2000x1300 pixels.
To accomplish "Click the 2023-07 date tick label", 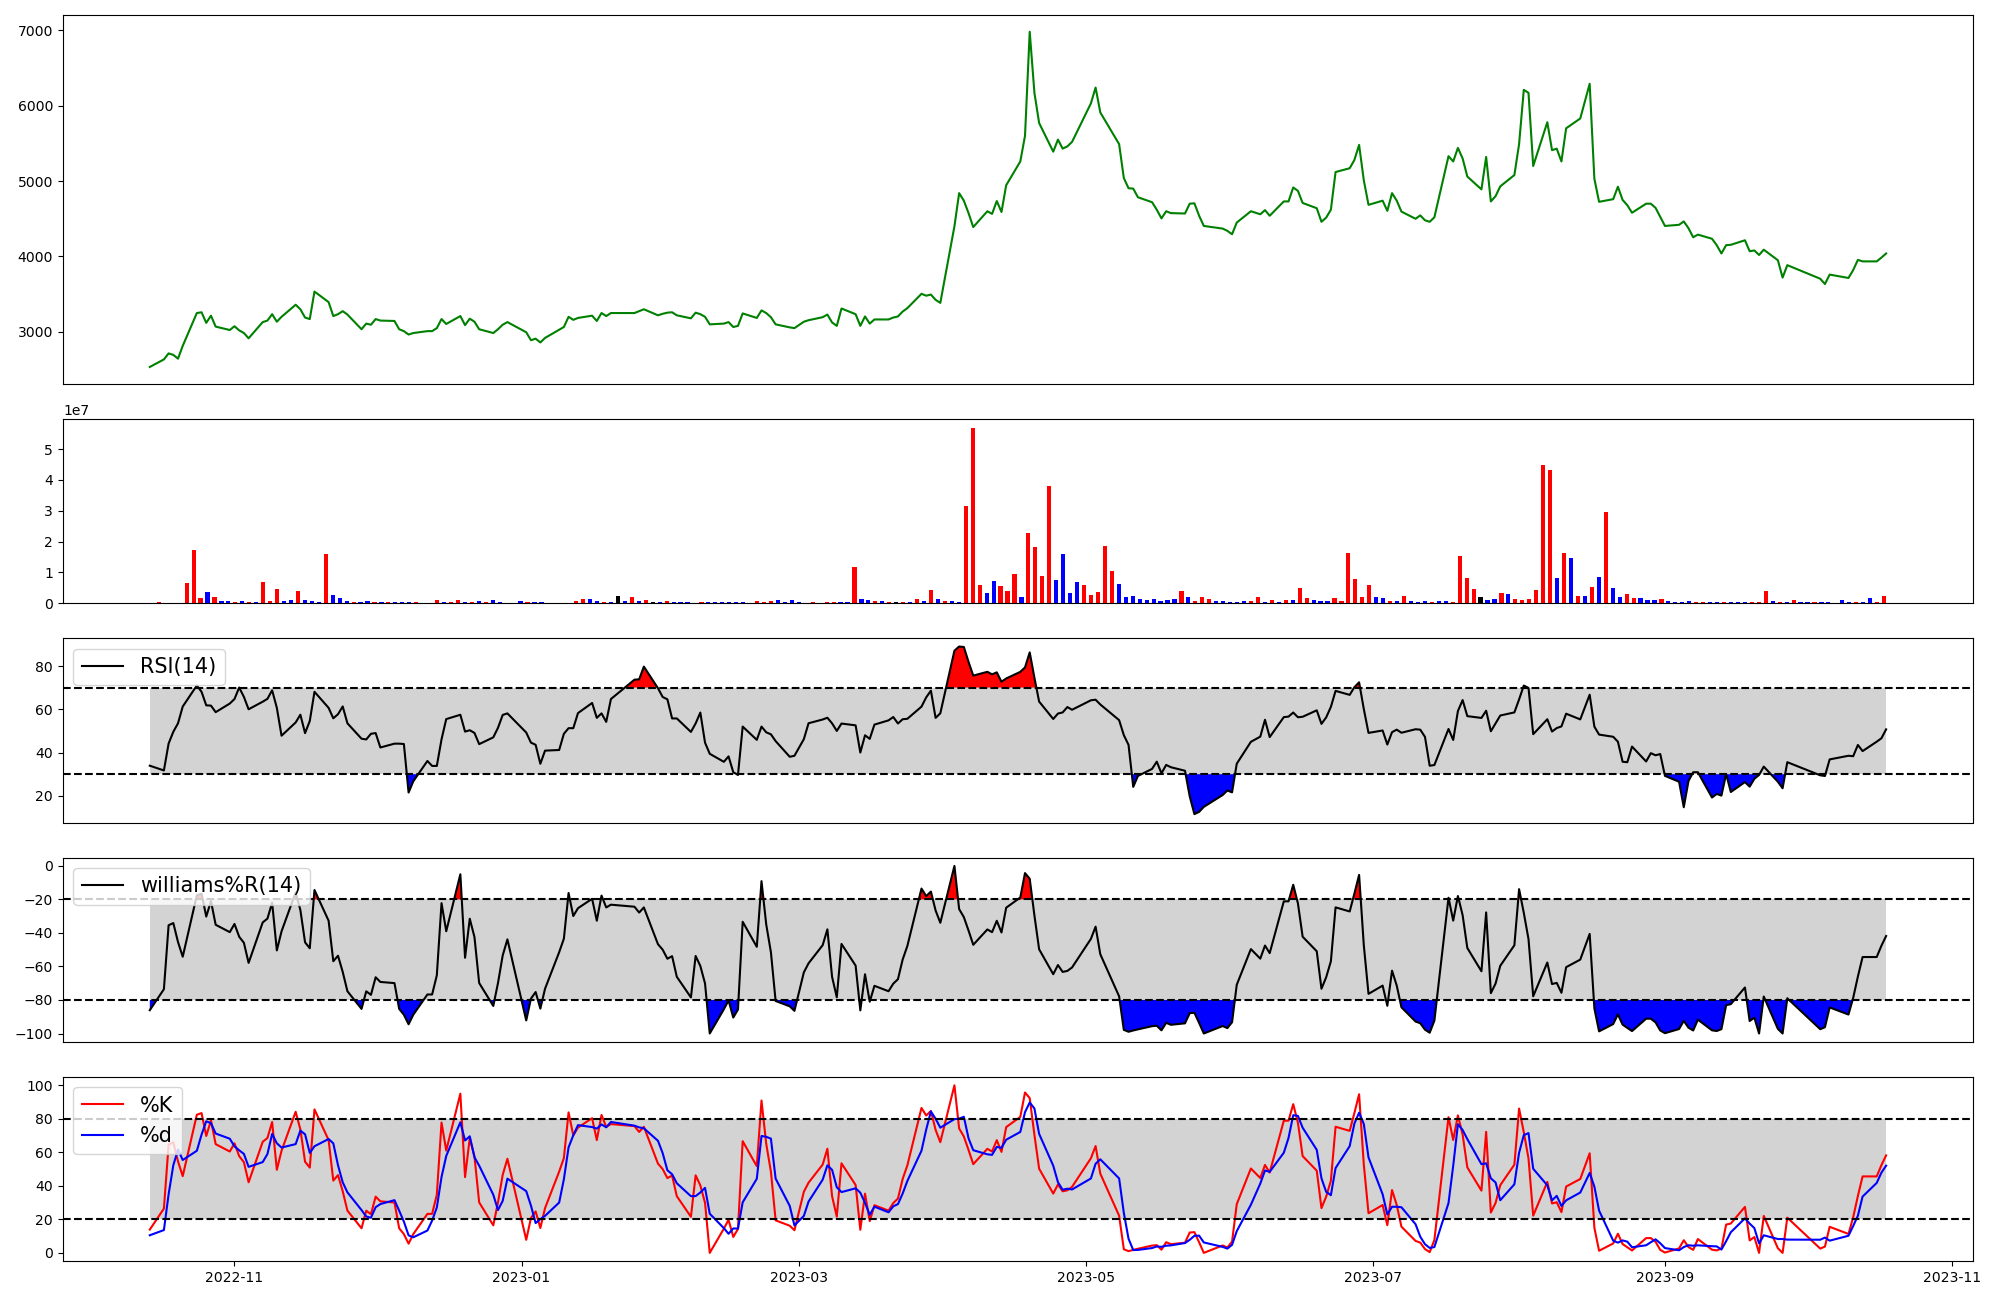I will pos(1372,1277).
